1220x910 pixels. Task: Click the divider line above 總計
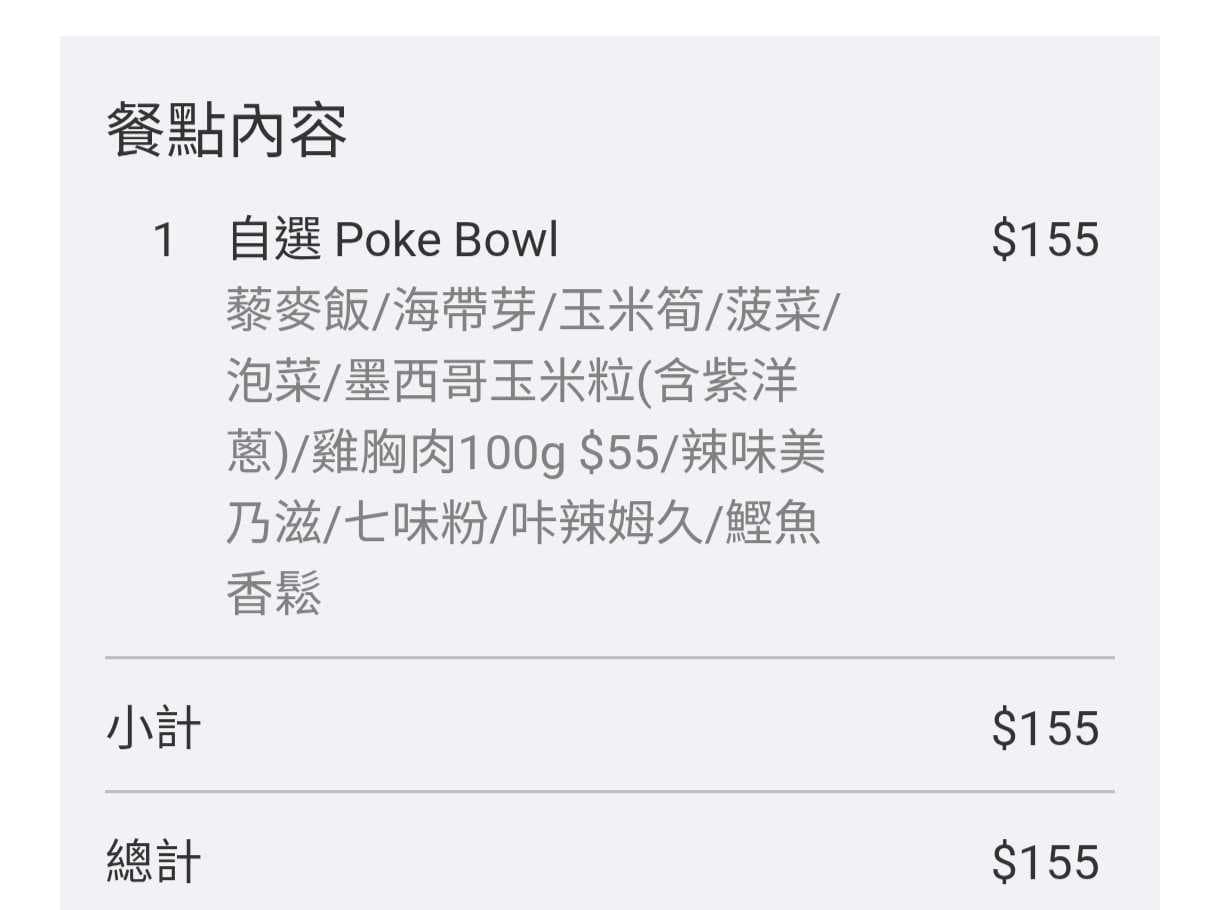point(610,792)
